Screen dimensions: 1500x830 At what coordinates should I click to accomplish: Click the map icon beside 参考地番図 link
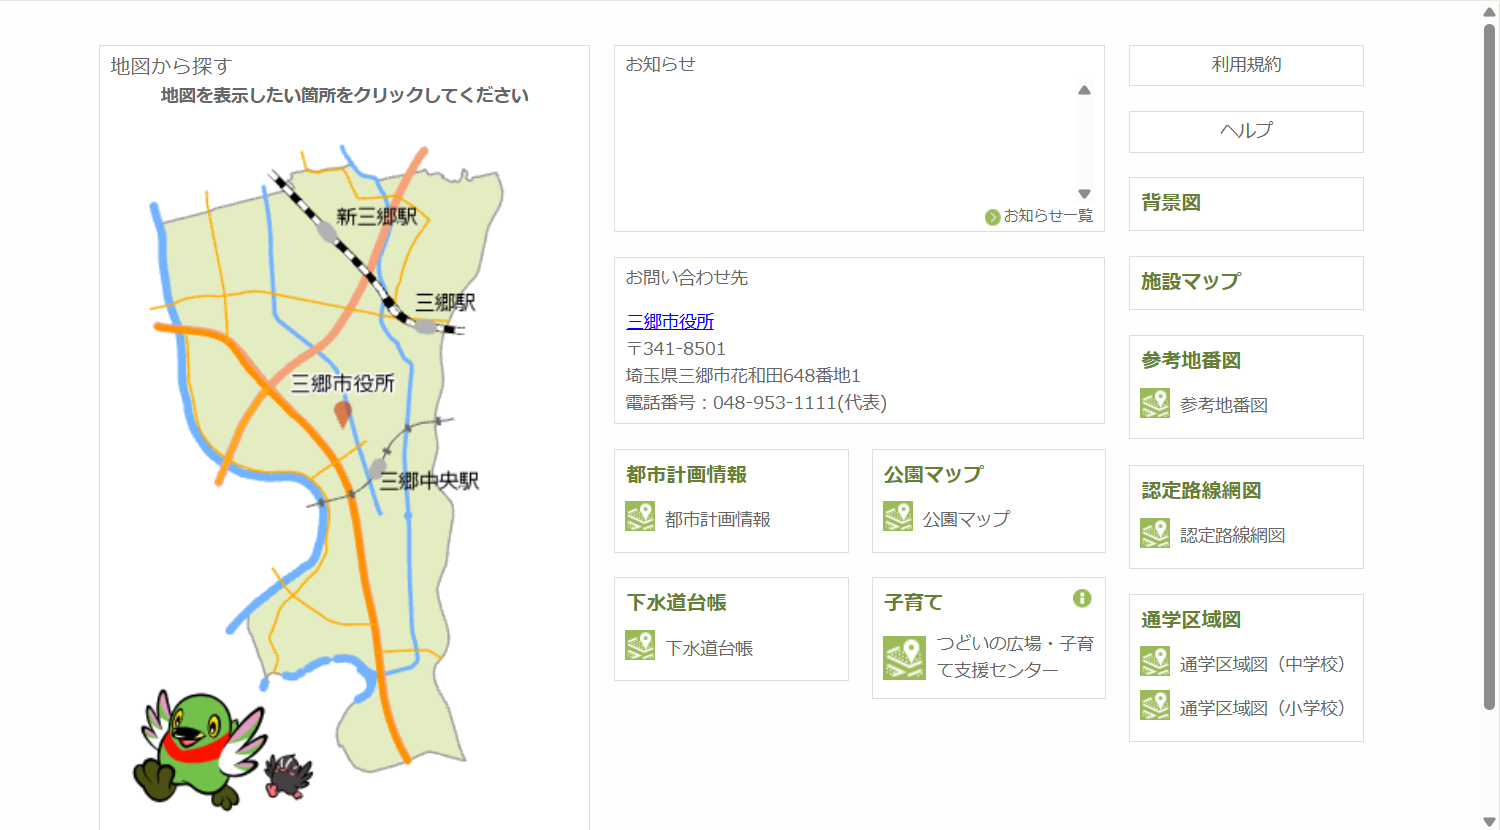pos(1155,403)
